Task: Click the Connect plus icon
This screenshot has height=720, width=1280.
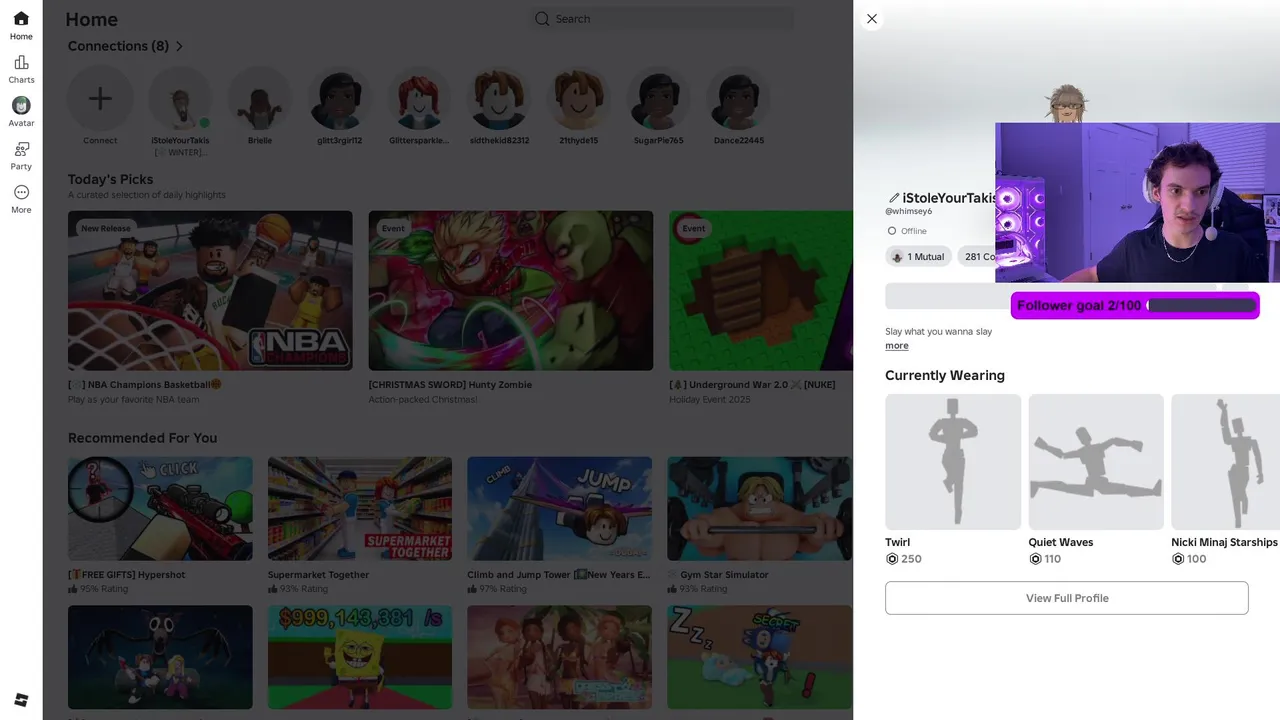Action: (100, 98)
